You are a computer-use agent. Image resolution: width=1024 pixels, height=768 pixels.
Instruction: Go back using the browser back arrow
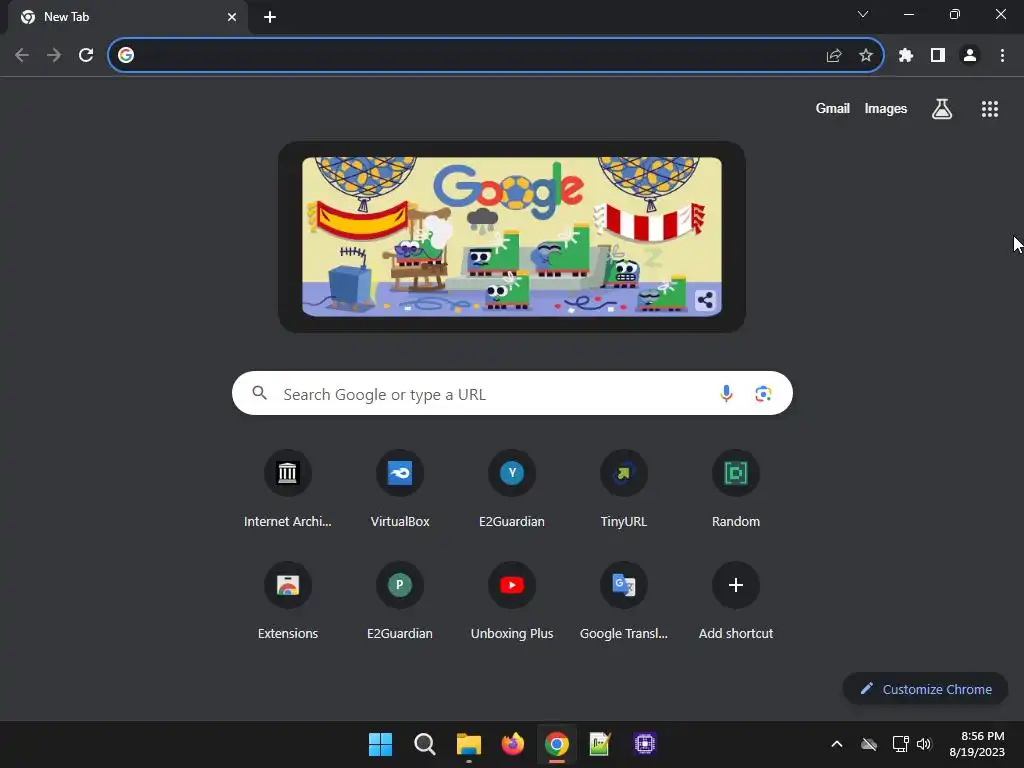coord(22,56)
